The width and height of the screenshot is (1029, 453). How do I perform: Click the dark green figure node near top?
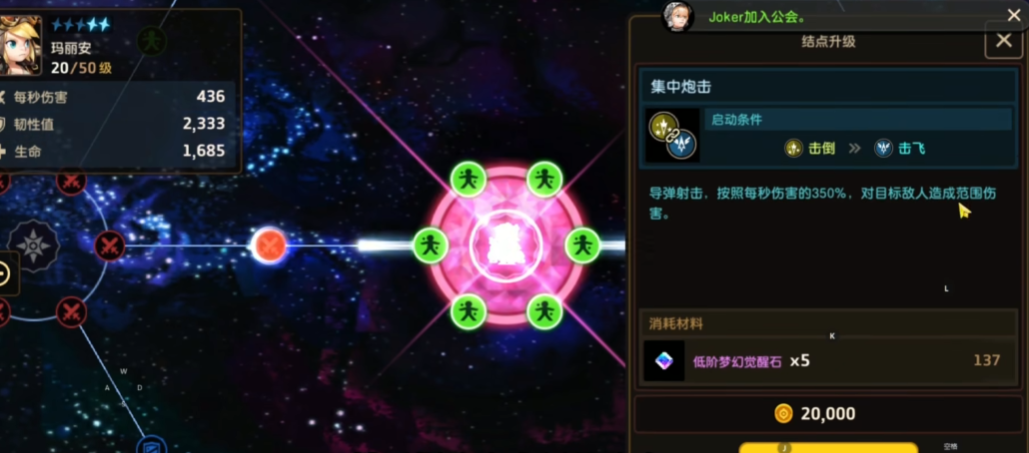pyautogui.click(x=152, y=41)
